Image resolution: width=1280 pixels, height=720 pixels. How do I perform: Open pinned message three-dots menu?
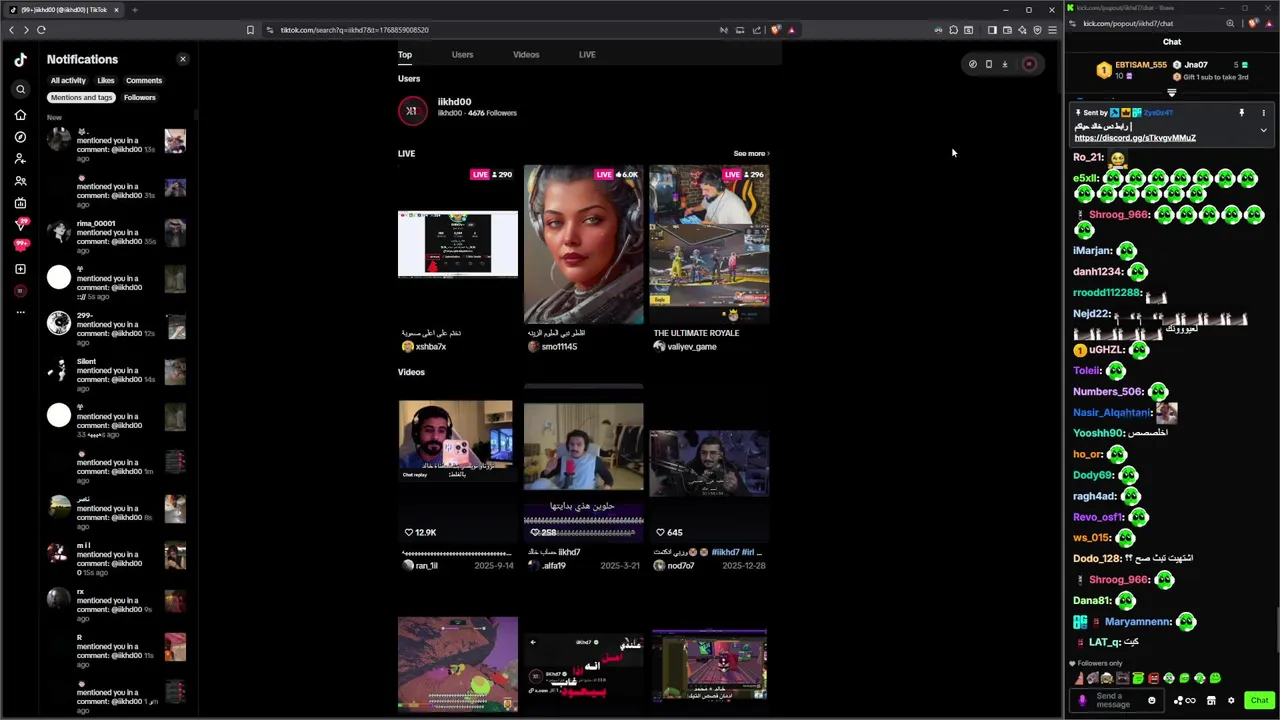click(1263, 113)
